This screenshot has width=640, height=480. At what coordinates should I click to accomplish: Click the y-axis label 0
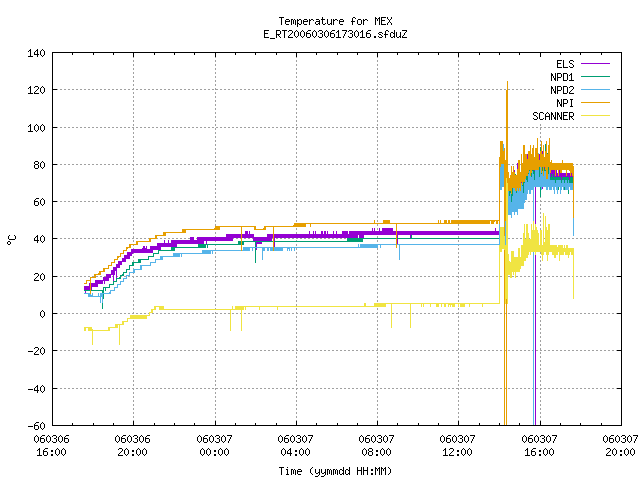(x=42, y=314)
